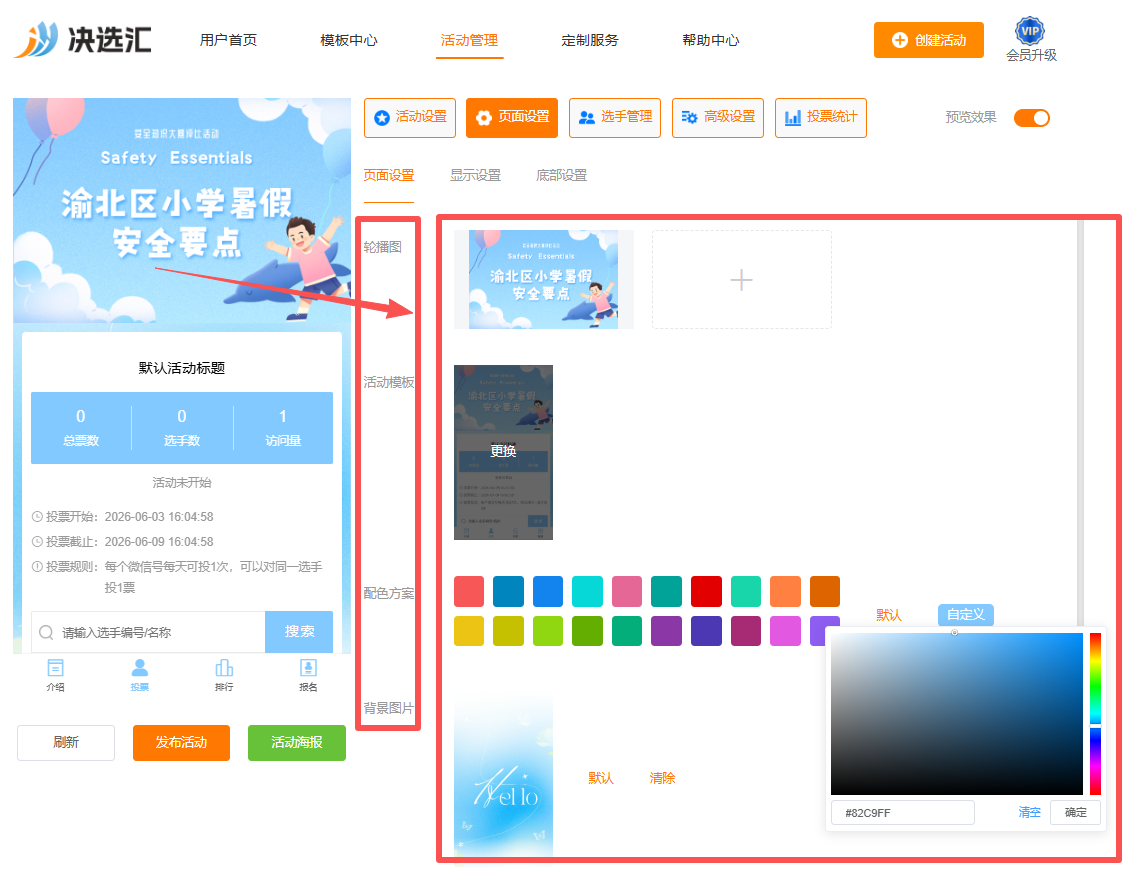The image size is (1139, 878).
Task: Click 清除 beside background image
Action: (x=662, y=778)
